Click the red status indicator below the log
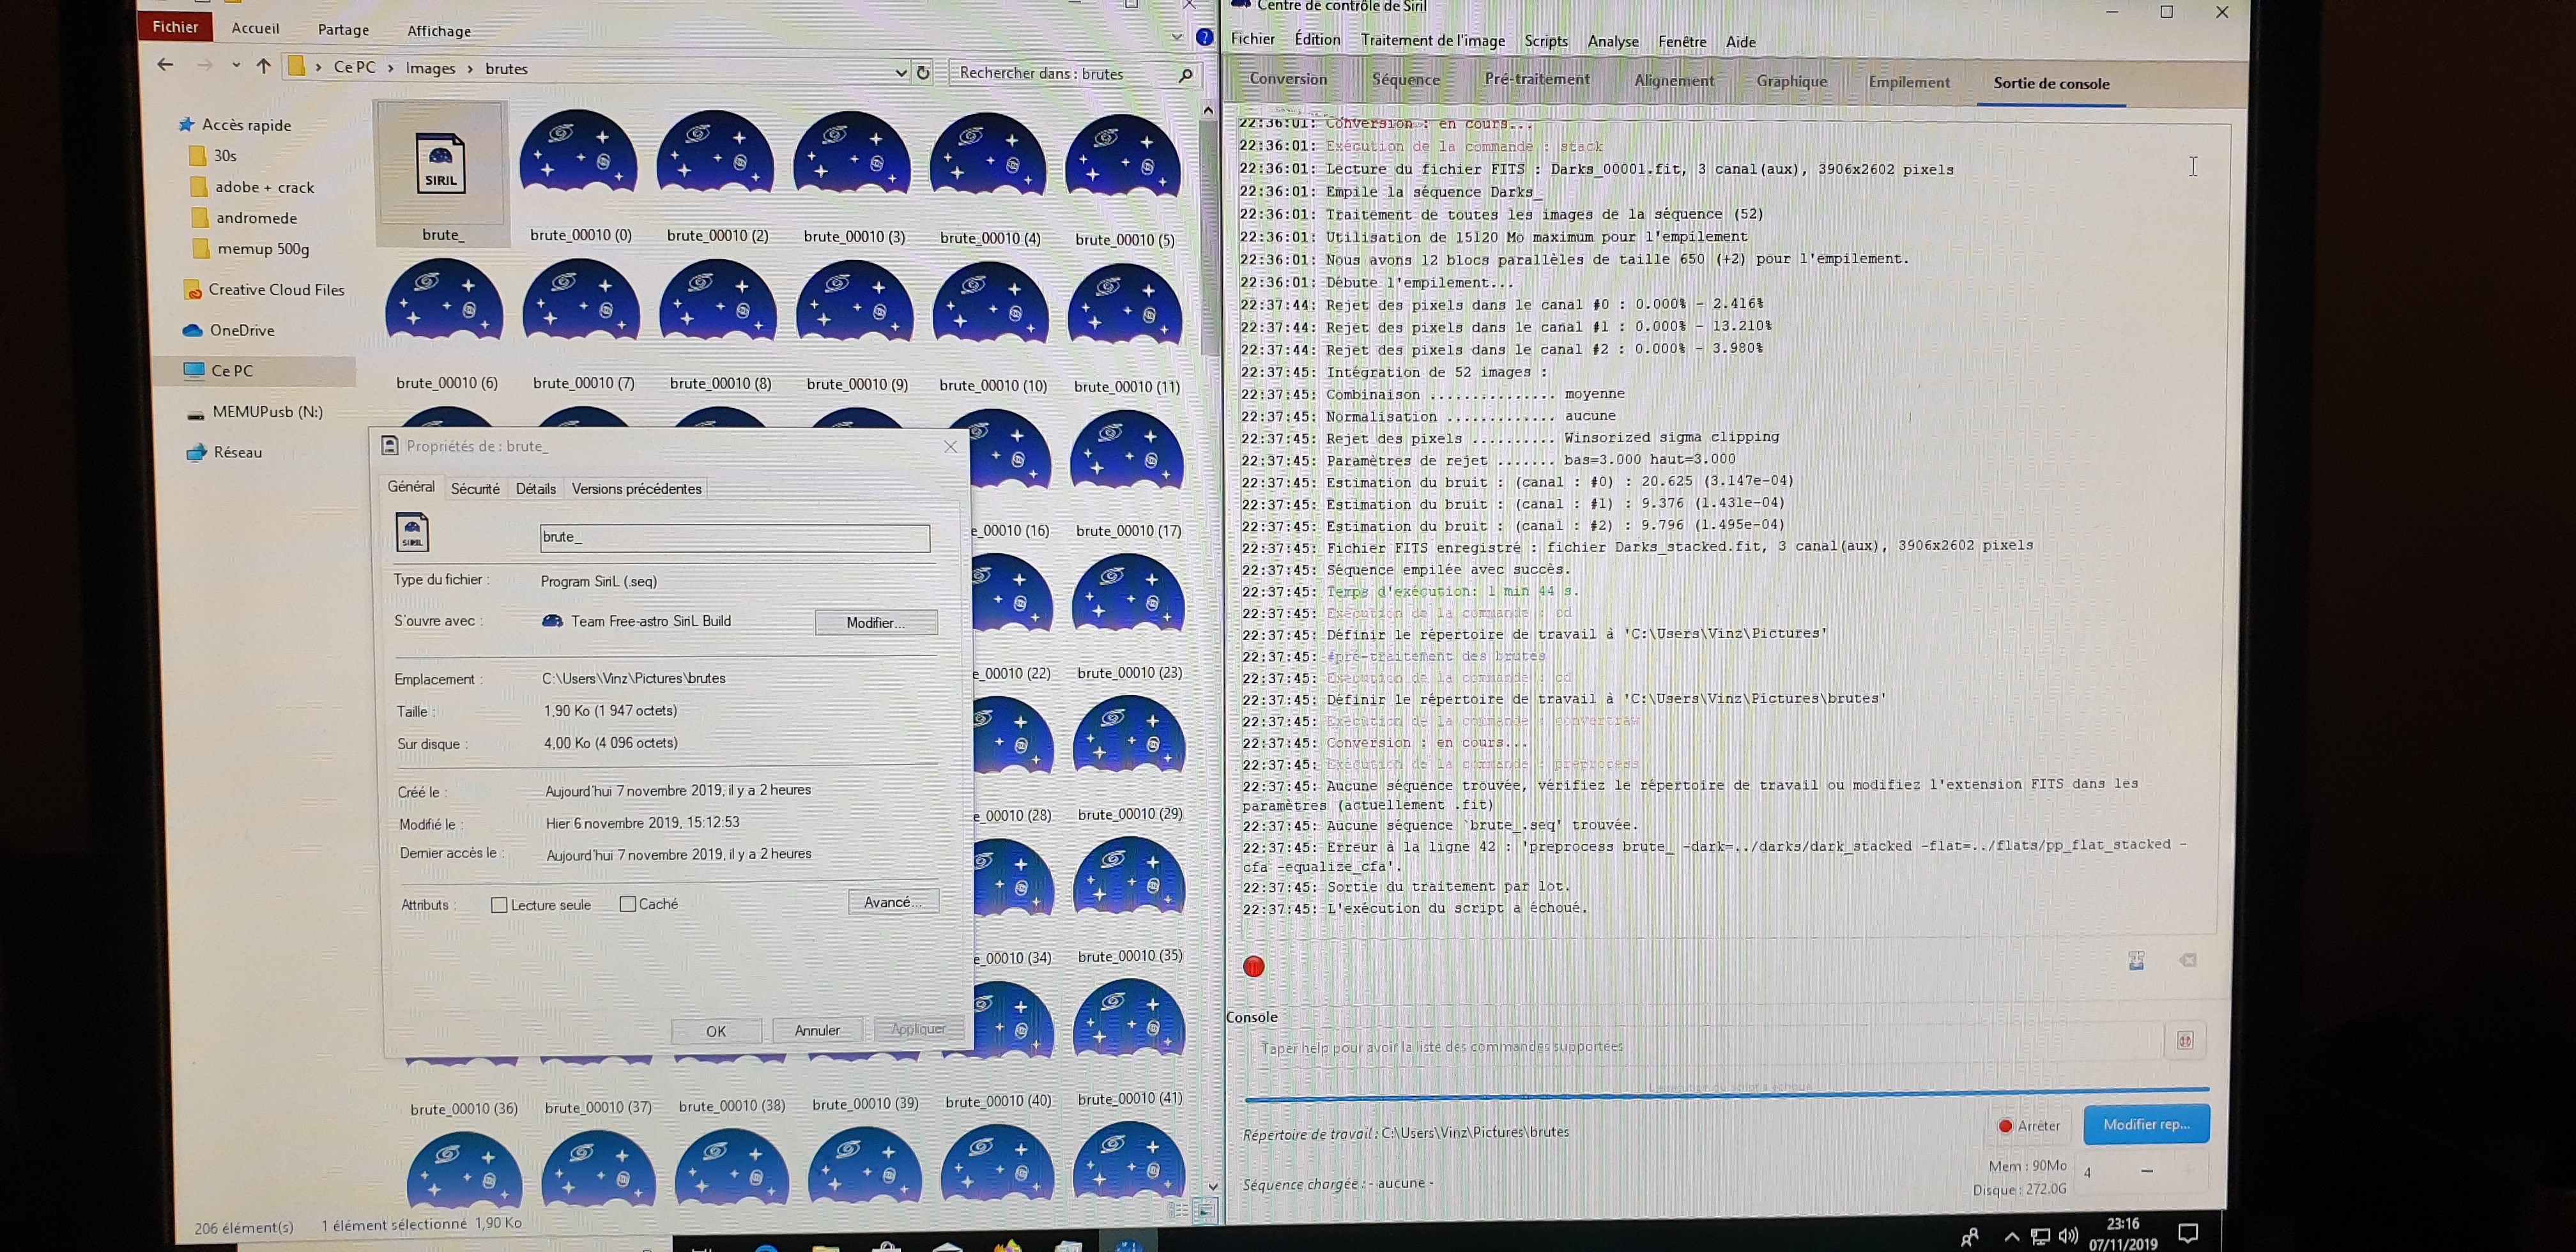 (x=1253, y=966)
